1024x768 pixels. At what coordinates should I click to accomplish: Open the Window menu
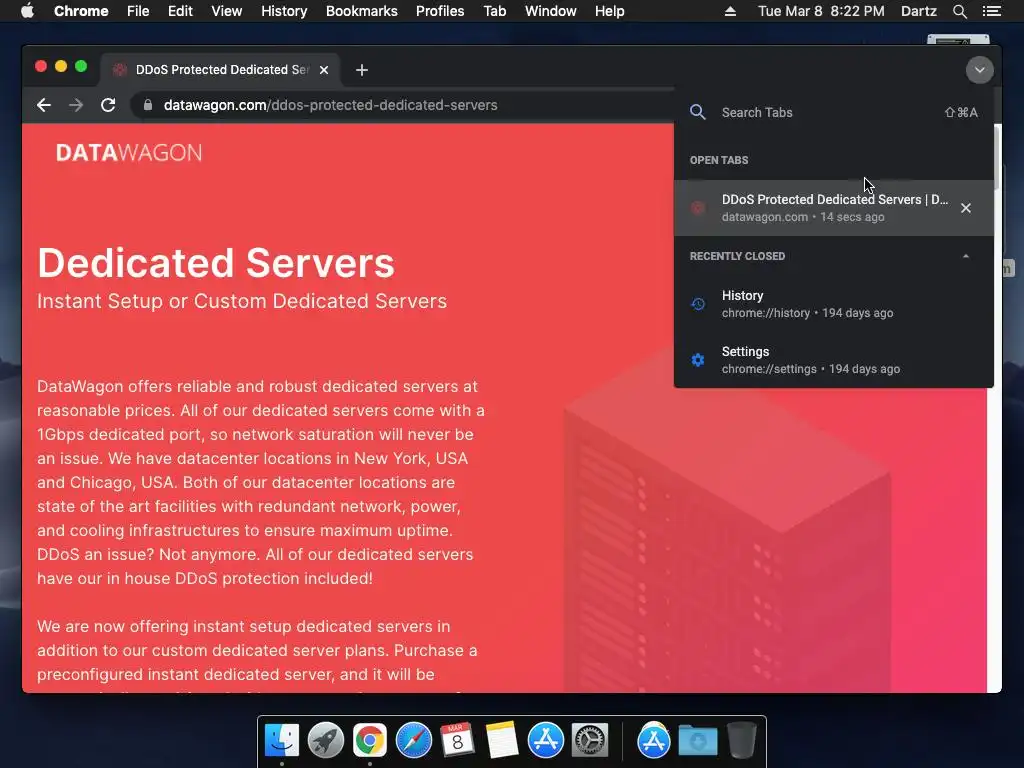coord(551,11)
